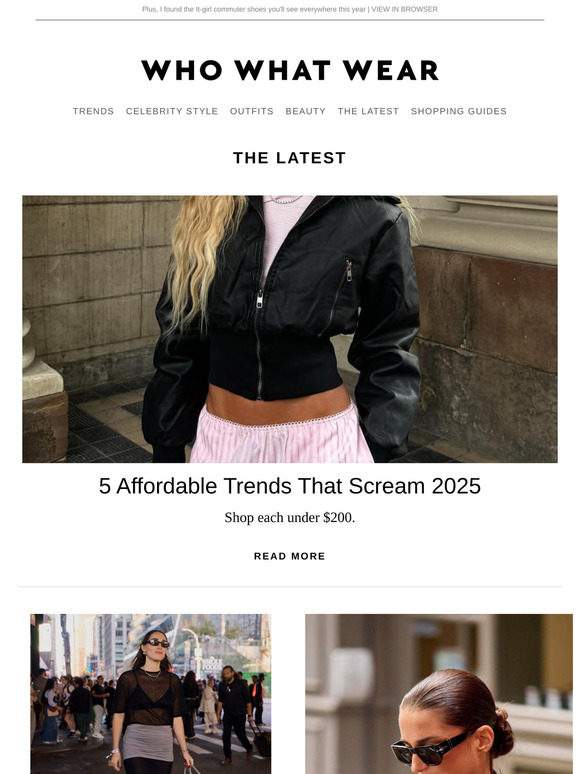Open the VIEW IN BROWSER link
Viewport: 580px width, 774px height.
[x=404, y=9]
